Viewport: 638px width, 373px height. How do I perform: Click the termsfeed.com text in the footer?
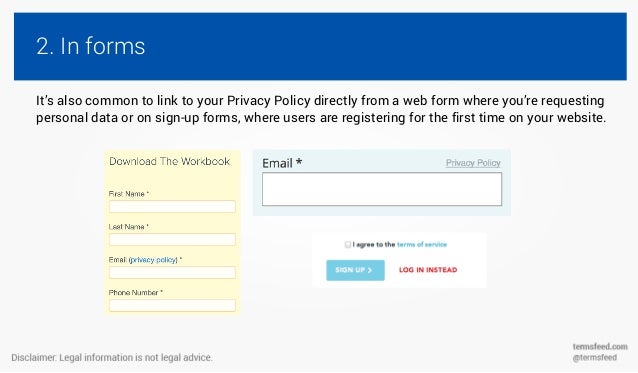point(600,347)
